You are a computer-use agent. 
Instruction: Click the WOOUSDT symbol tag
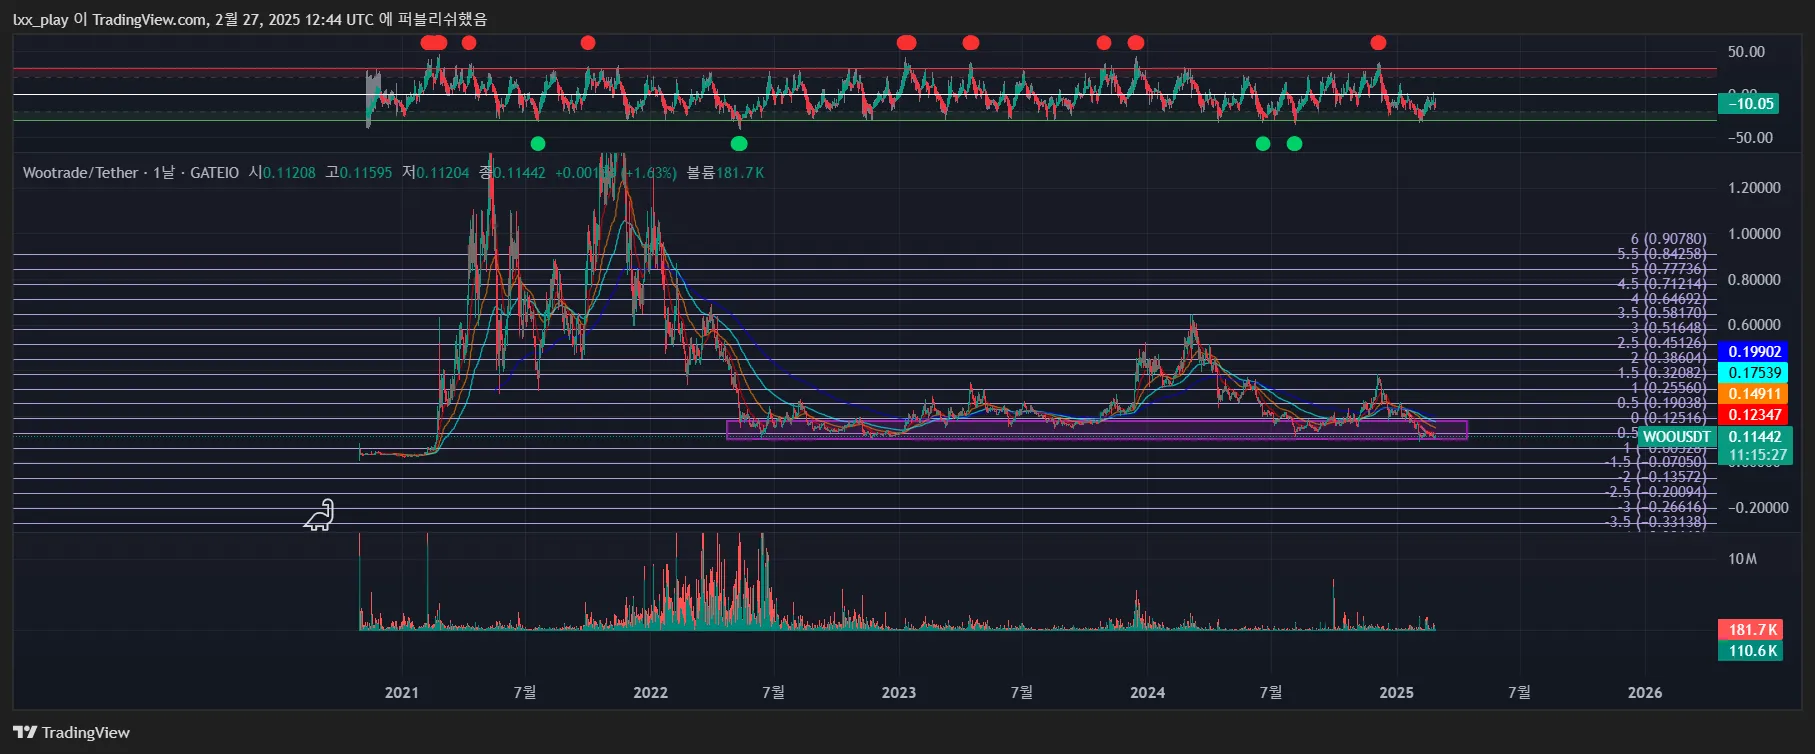coord(1676,437)
